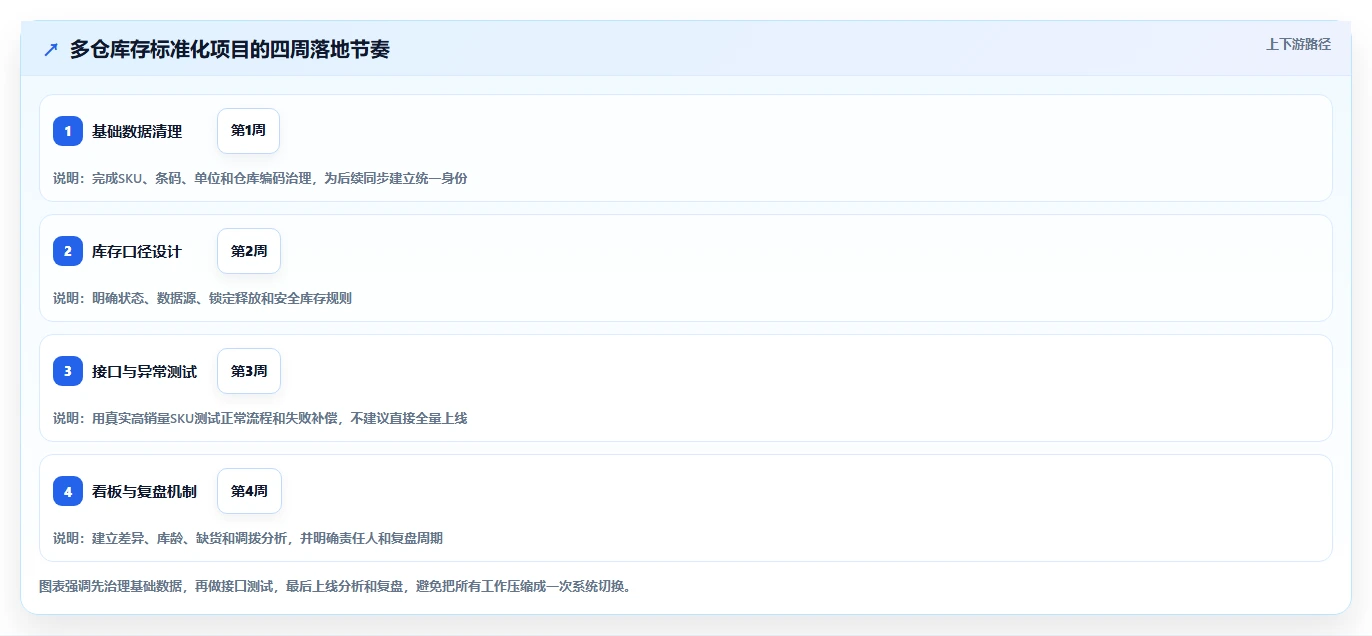Screen dimensions: 1372x636
Task: Click the 库存口径设计 step heading
Action: pyautogui.click(x=137, y=251)
